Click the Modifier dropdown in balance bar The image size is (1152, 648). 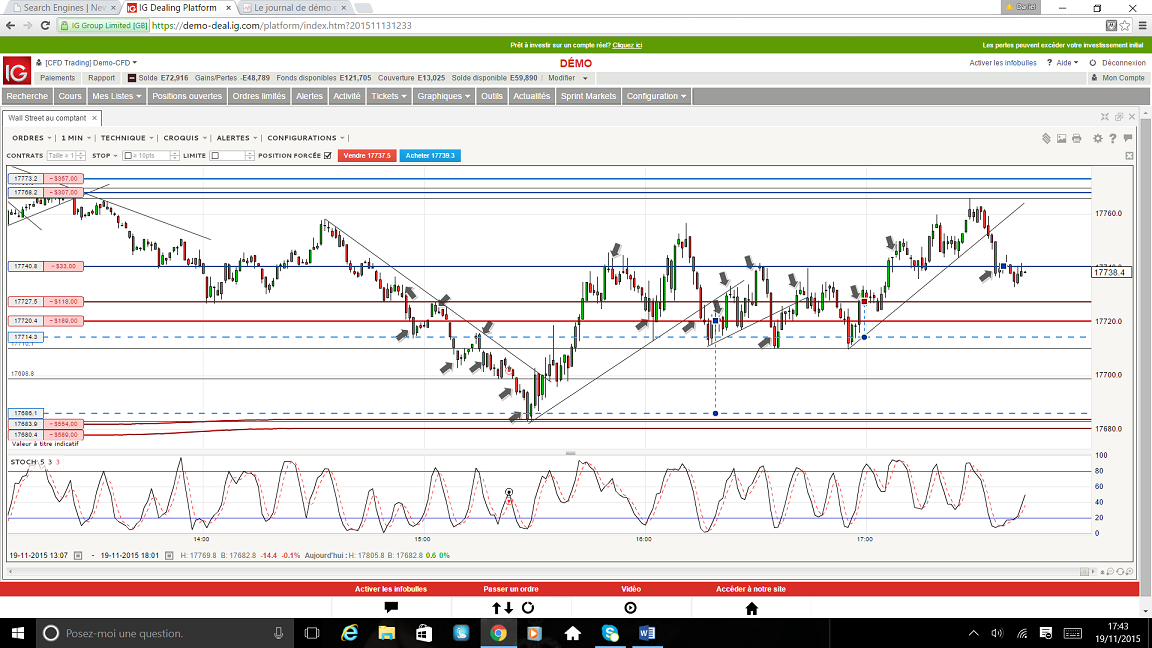click(x=568, y=78)
